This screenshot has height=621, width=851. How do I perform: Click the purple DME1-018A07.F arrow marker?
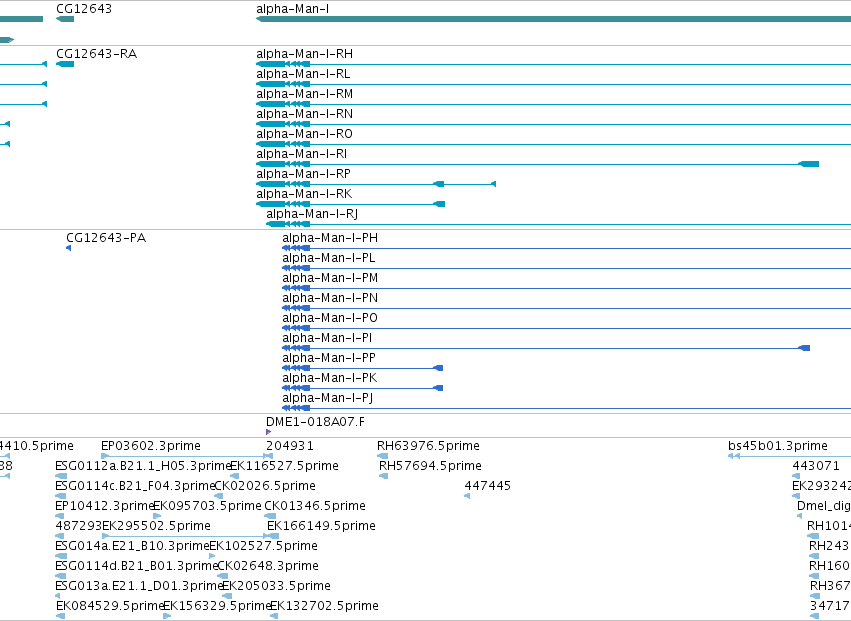coord(269,432)
